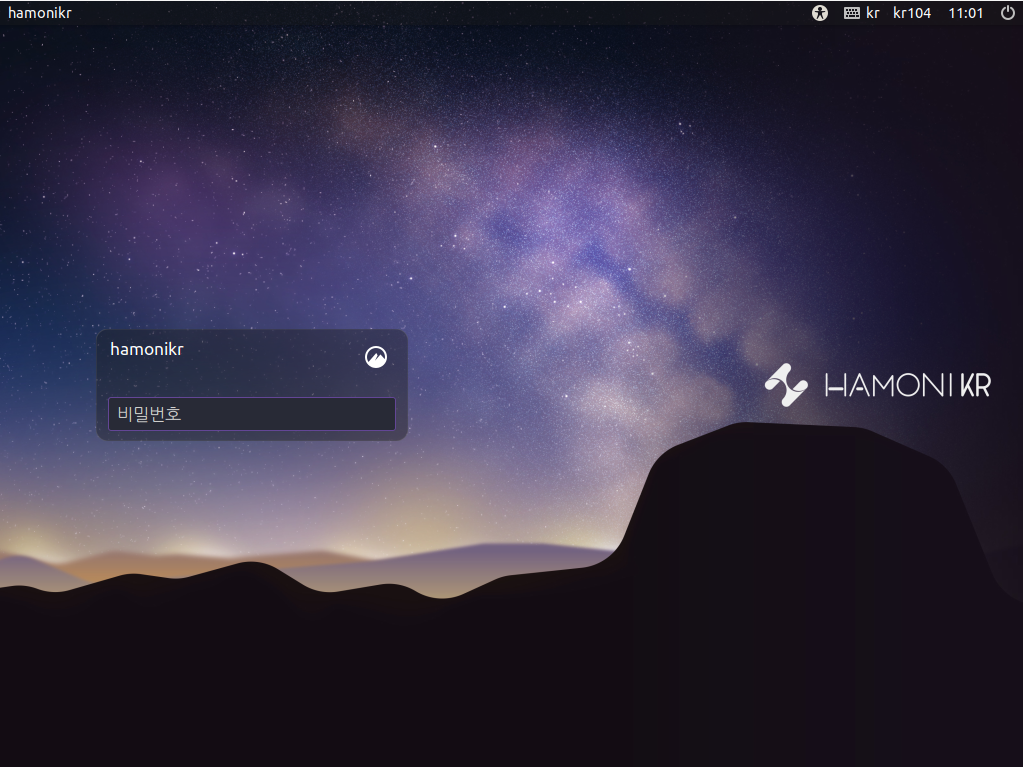The height and width of the screenshot is (767, 1023).
Task: Click the HAMONIKR wordmark text
Action: tap(907, 385)
